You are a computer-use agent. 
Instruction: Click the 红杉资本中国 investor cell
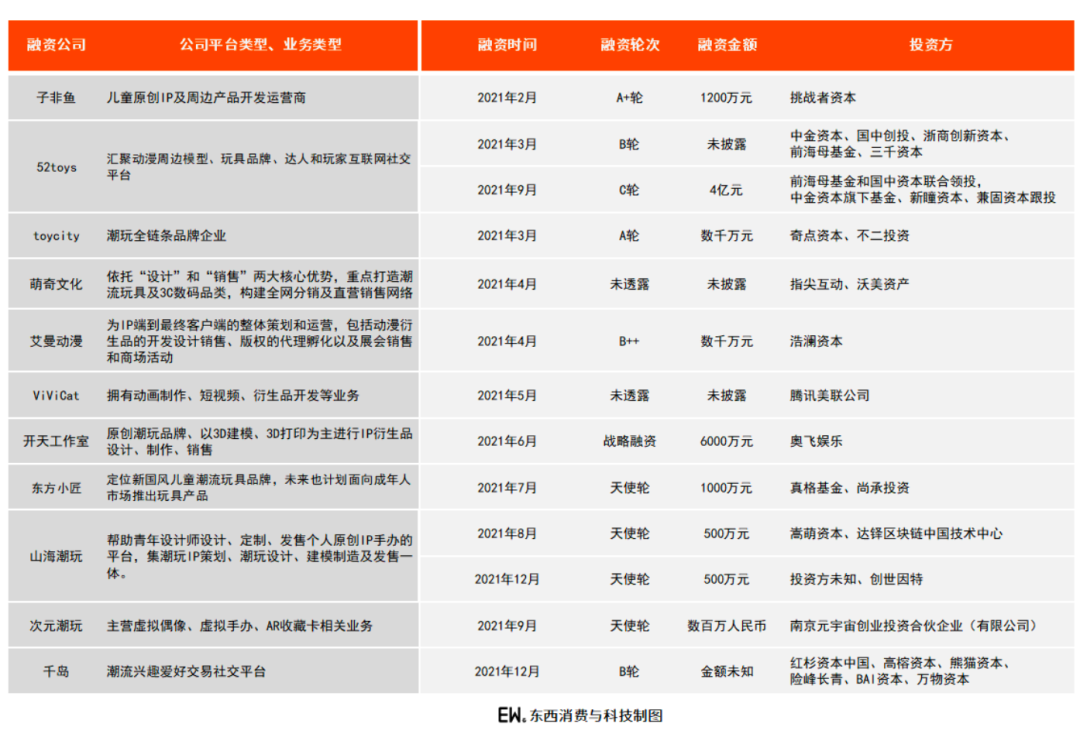[900, 671]
